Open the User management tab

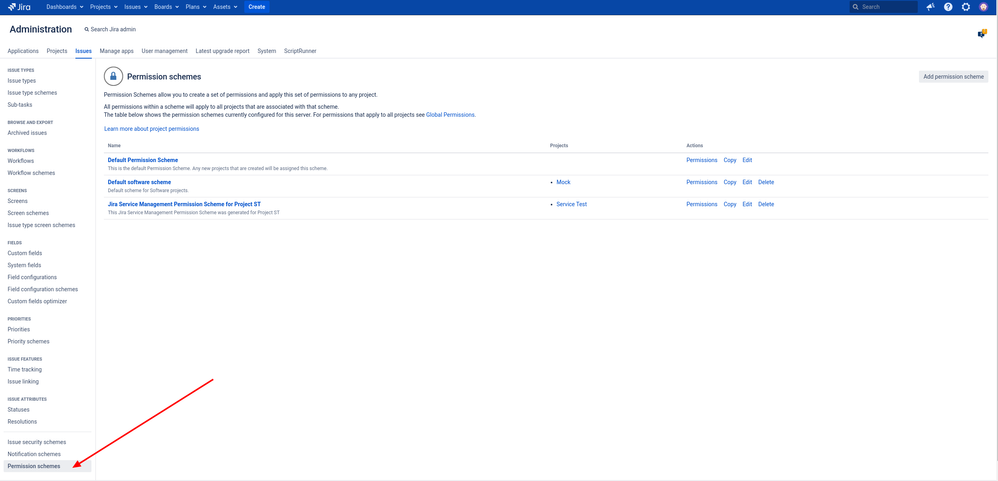[164, 51]
